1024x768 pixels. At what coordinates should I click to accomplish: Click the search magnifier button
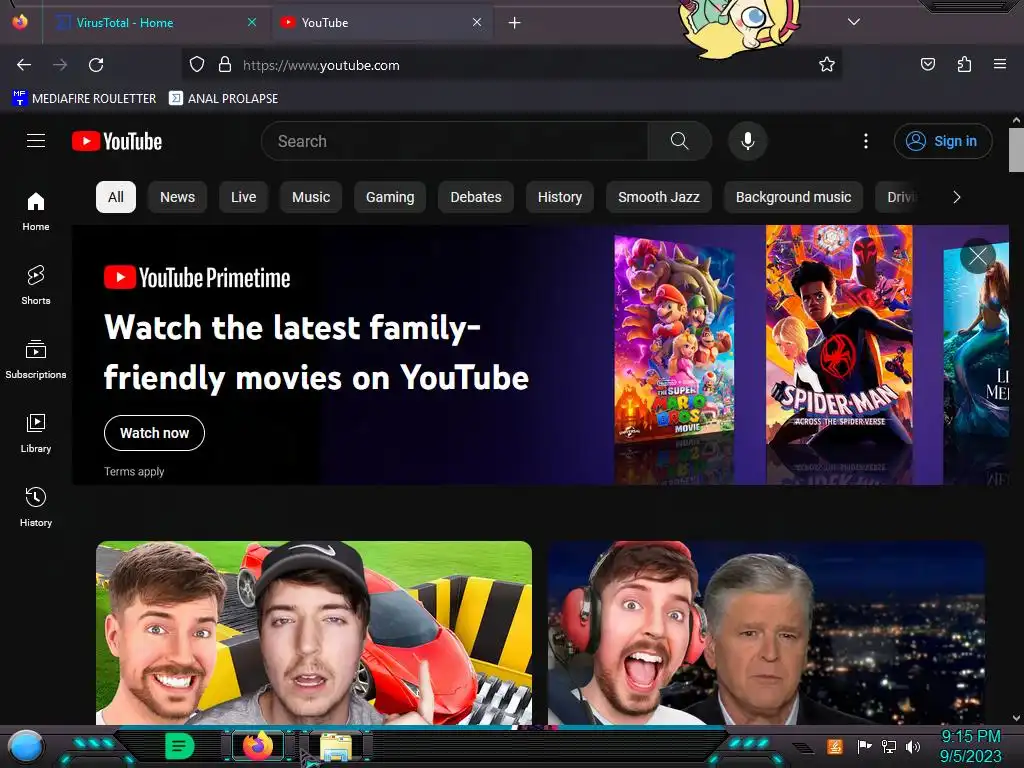pos(679,141)
